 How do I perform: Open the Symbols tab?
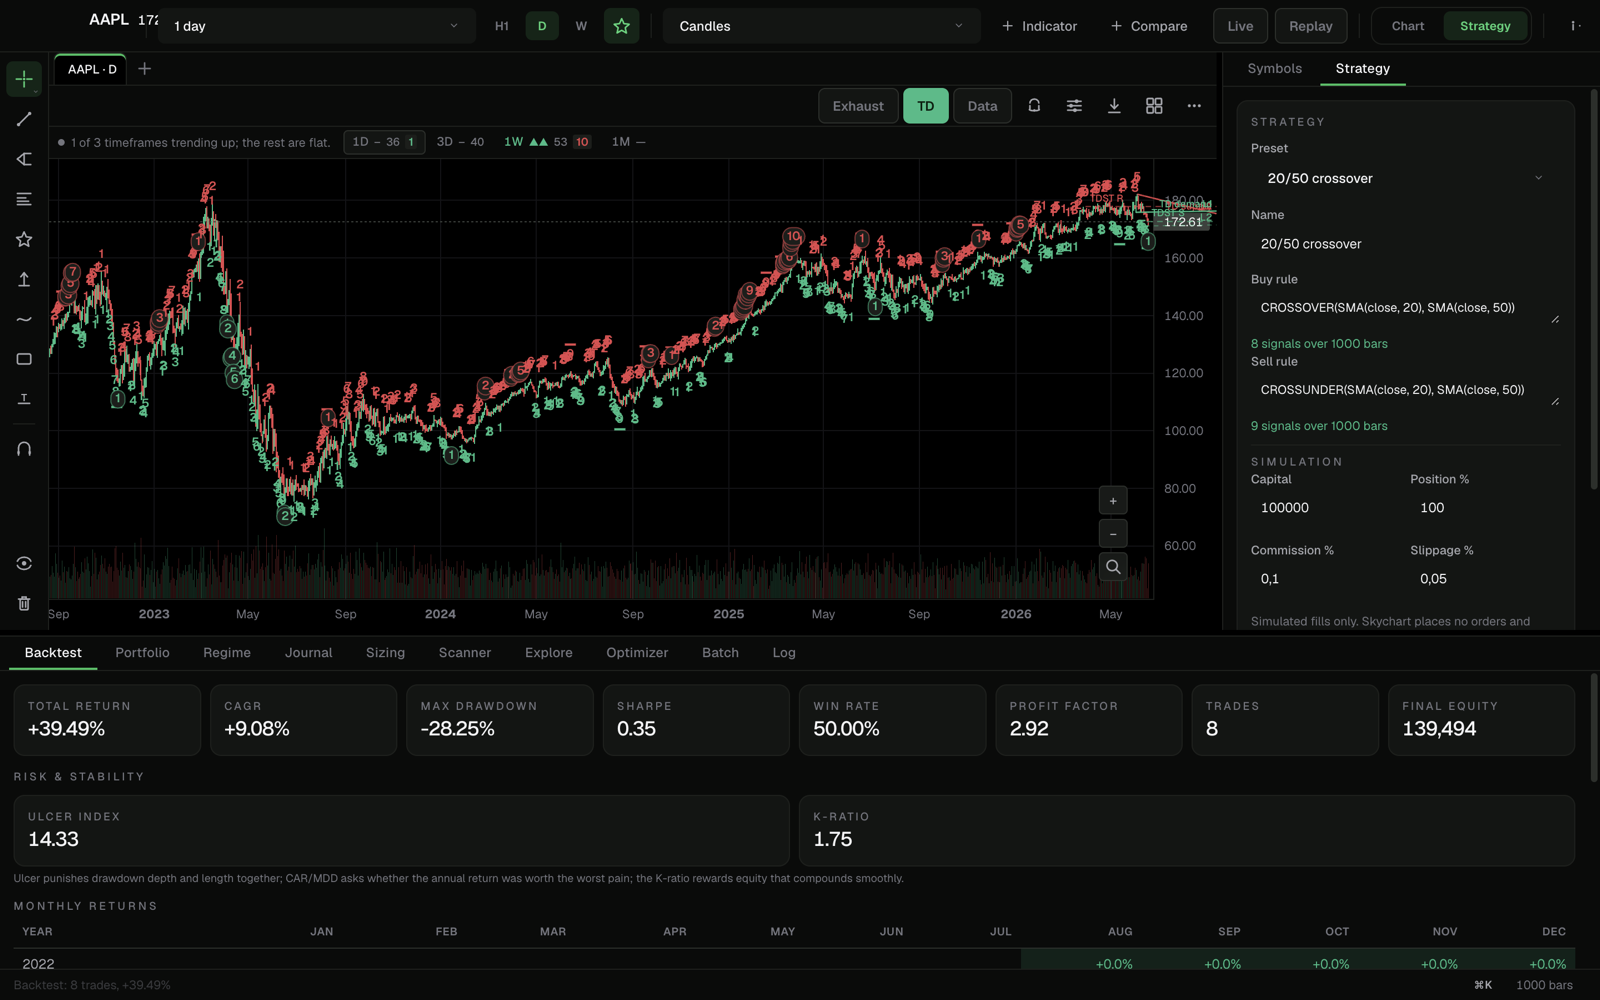(1274, 68)
